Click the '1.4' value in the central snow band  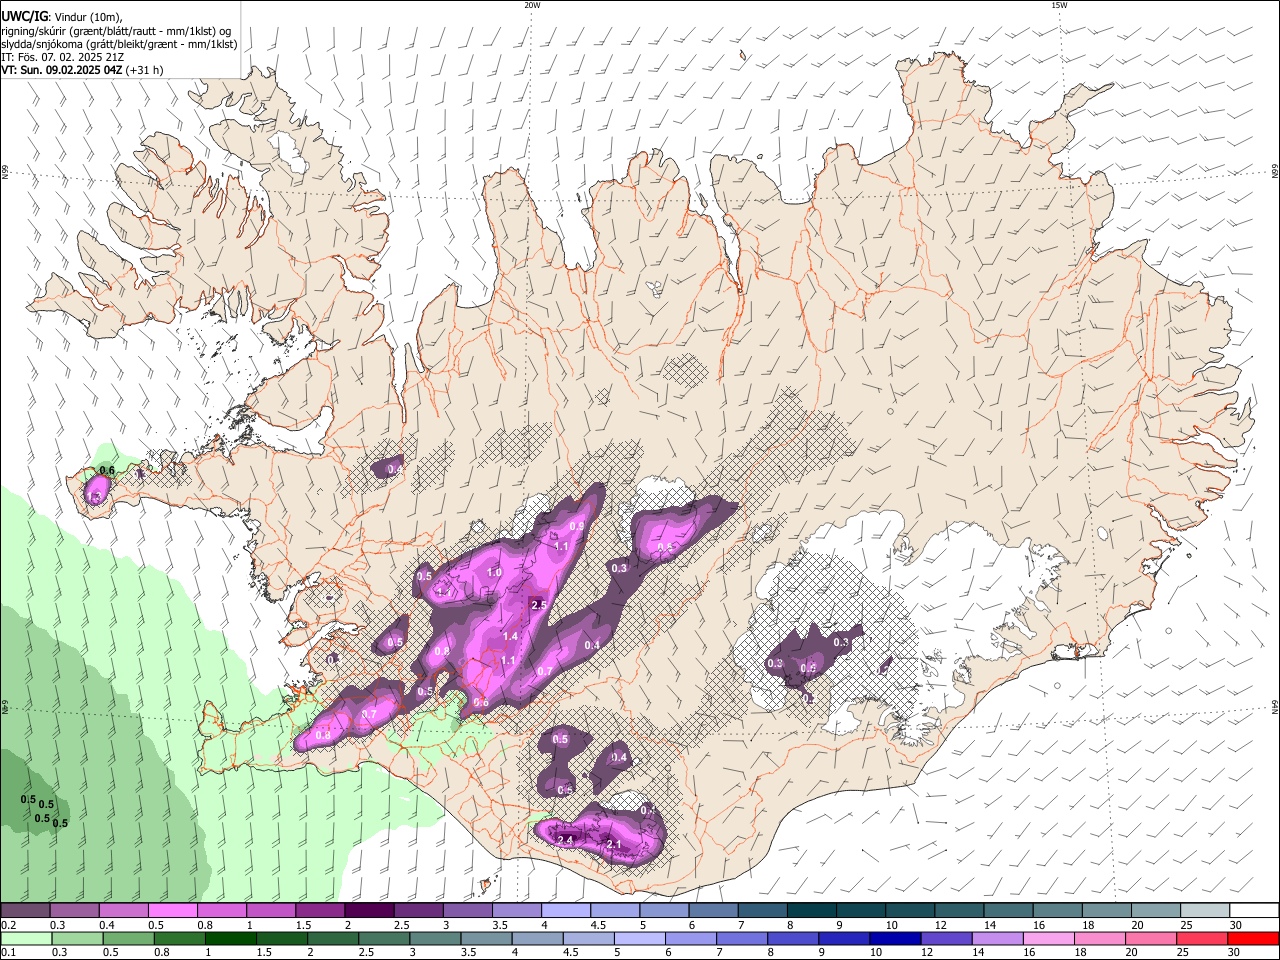(x=510, y=636)
